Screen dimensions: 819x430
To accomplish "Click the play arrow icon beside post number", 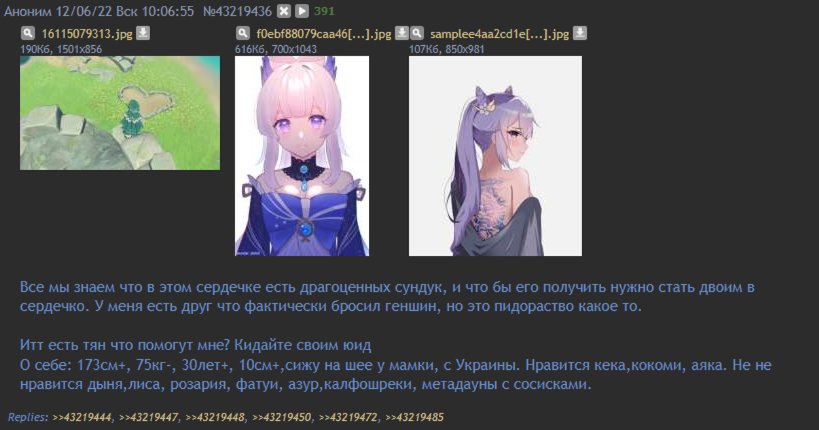I will point(302,11).
